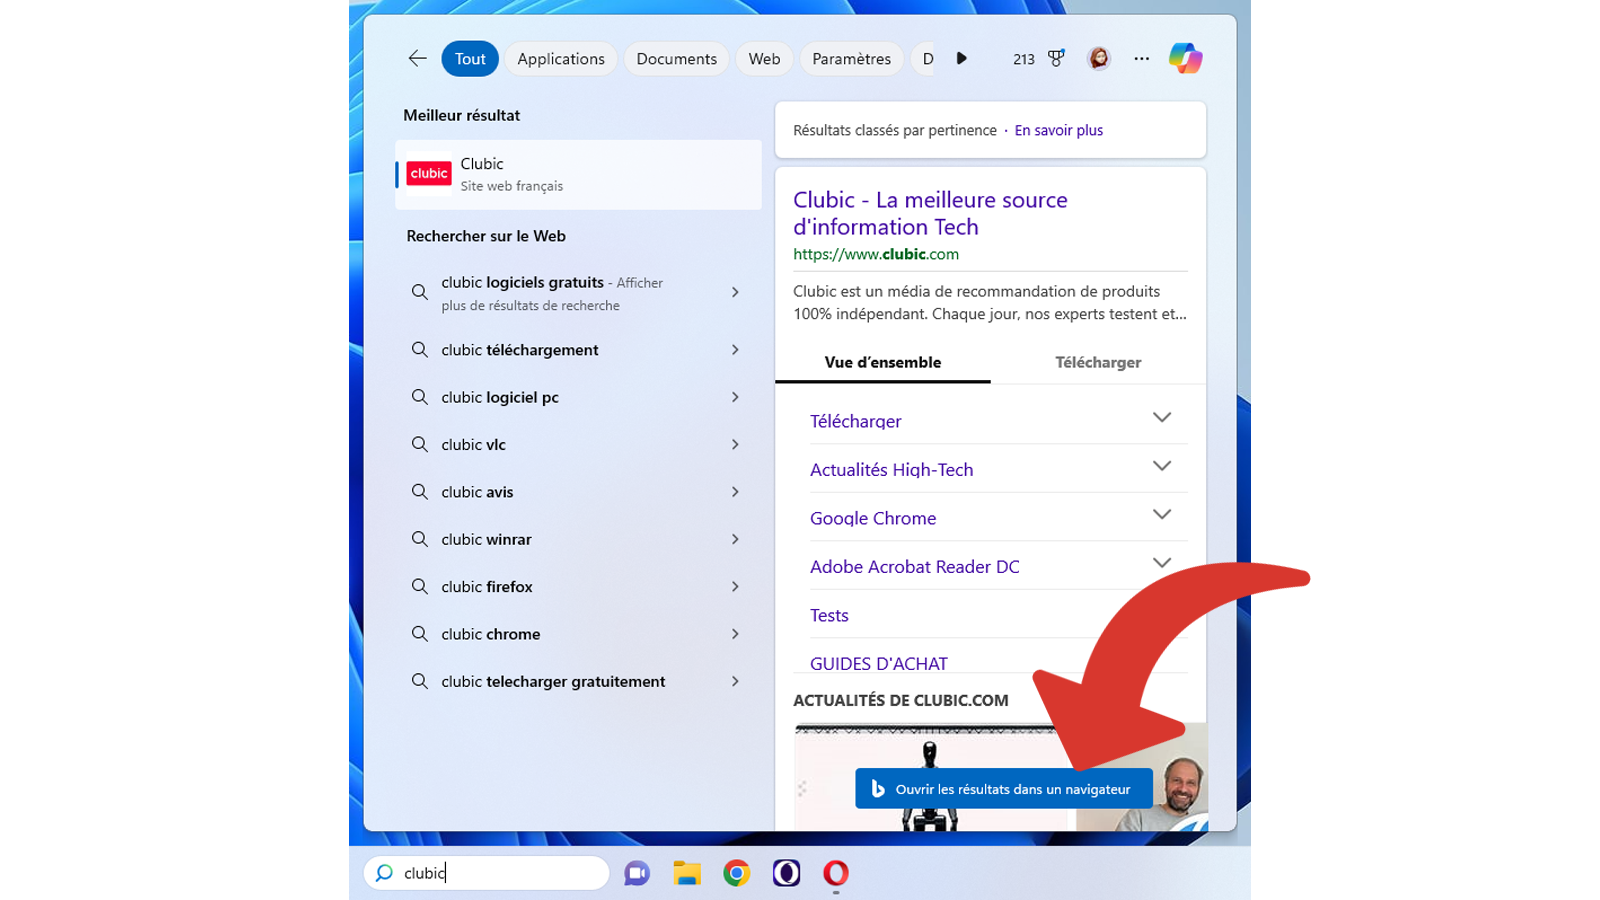The height and width of the screenshot is (900, 1600).
Task: Launch Opera from the taskbar
Action: coord(835,872)
